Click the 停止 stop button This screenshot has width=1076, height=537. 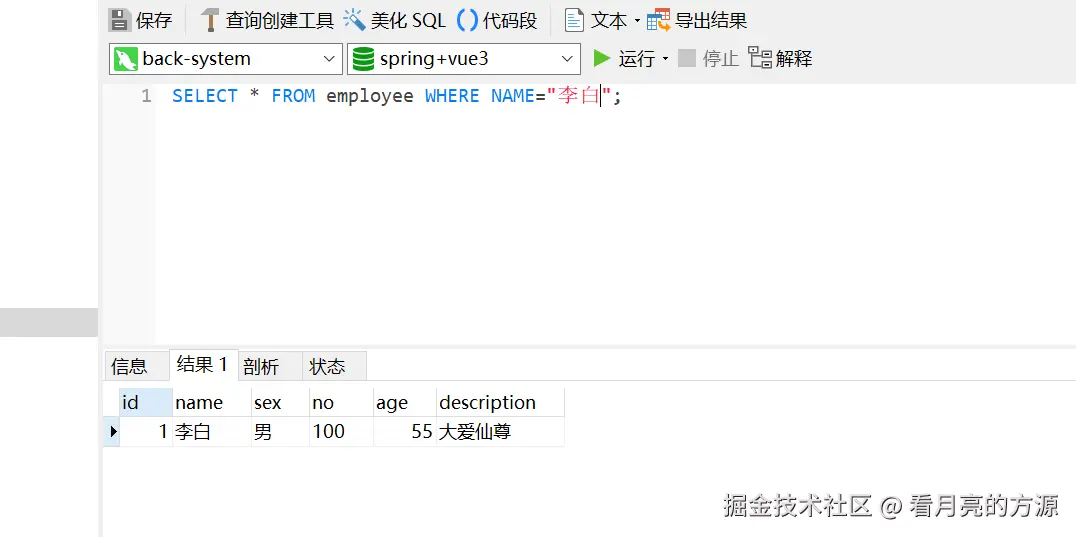pyautogui.click(x=708, y=58)
